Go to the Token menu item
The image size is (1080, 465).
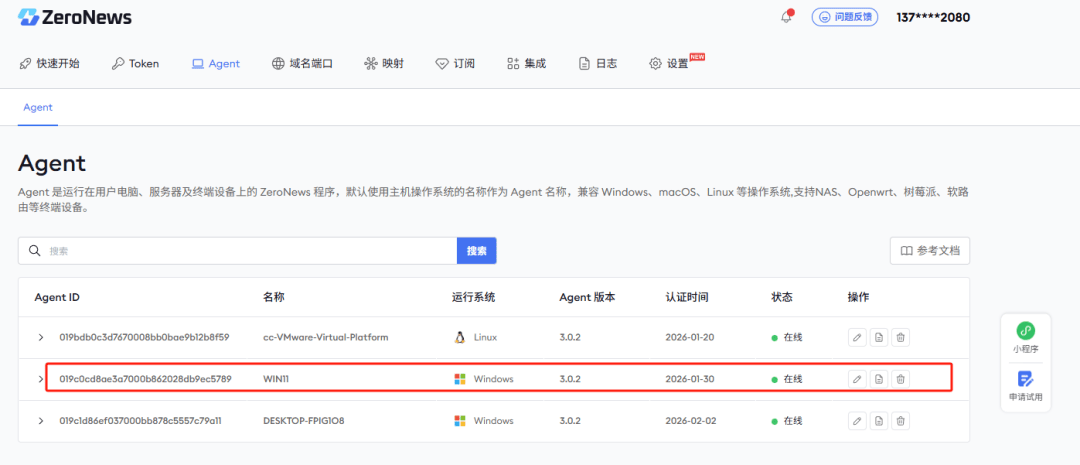[x=135, y=63]
